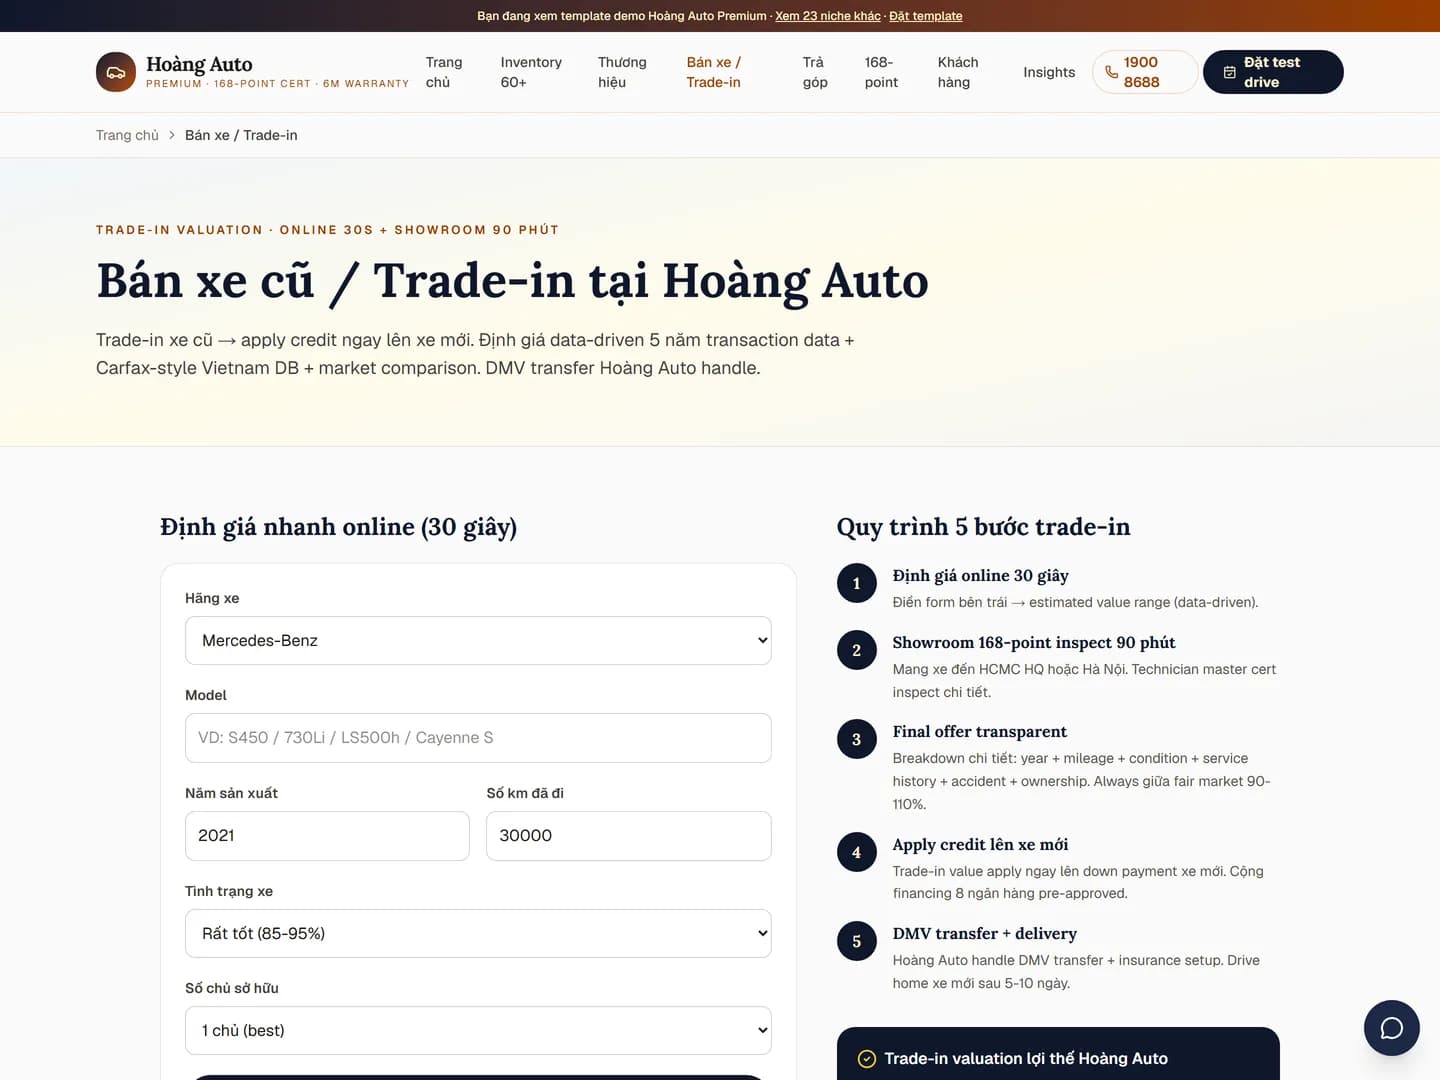Click the calendar icon in Đặt test drive
1440x1080 pixels.
click(x=1230, y=72)
